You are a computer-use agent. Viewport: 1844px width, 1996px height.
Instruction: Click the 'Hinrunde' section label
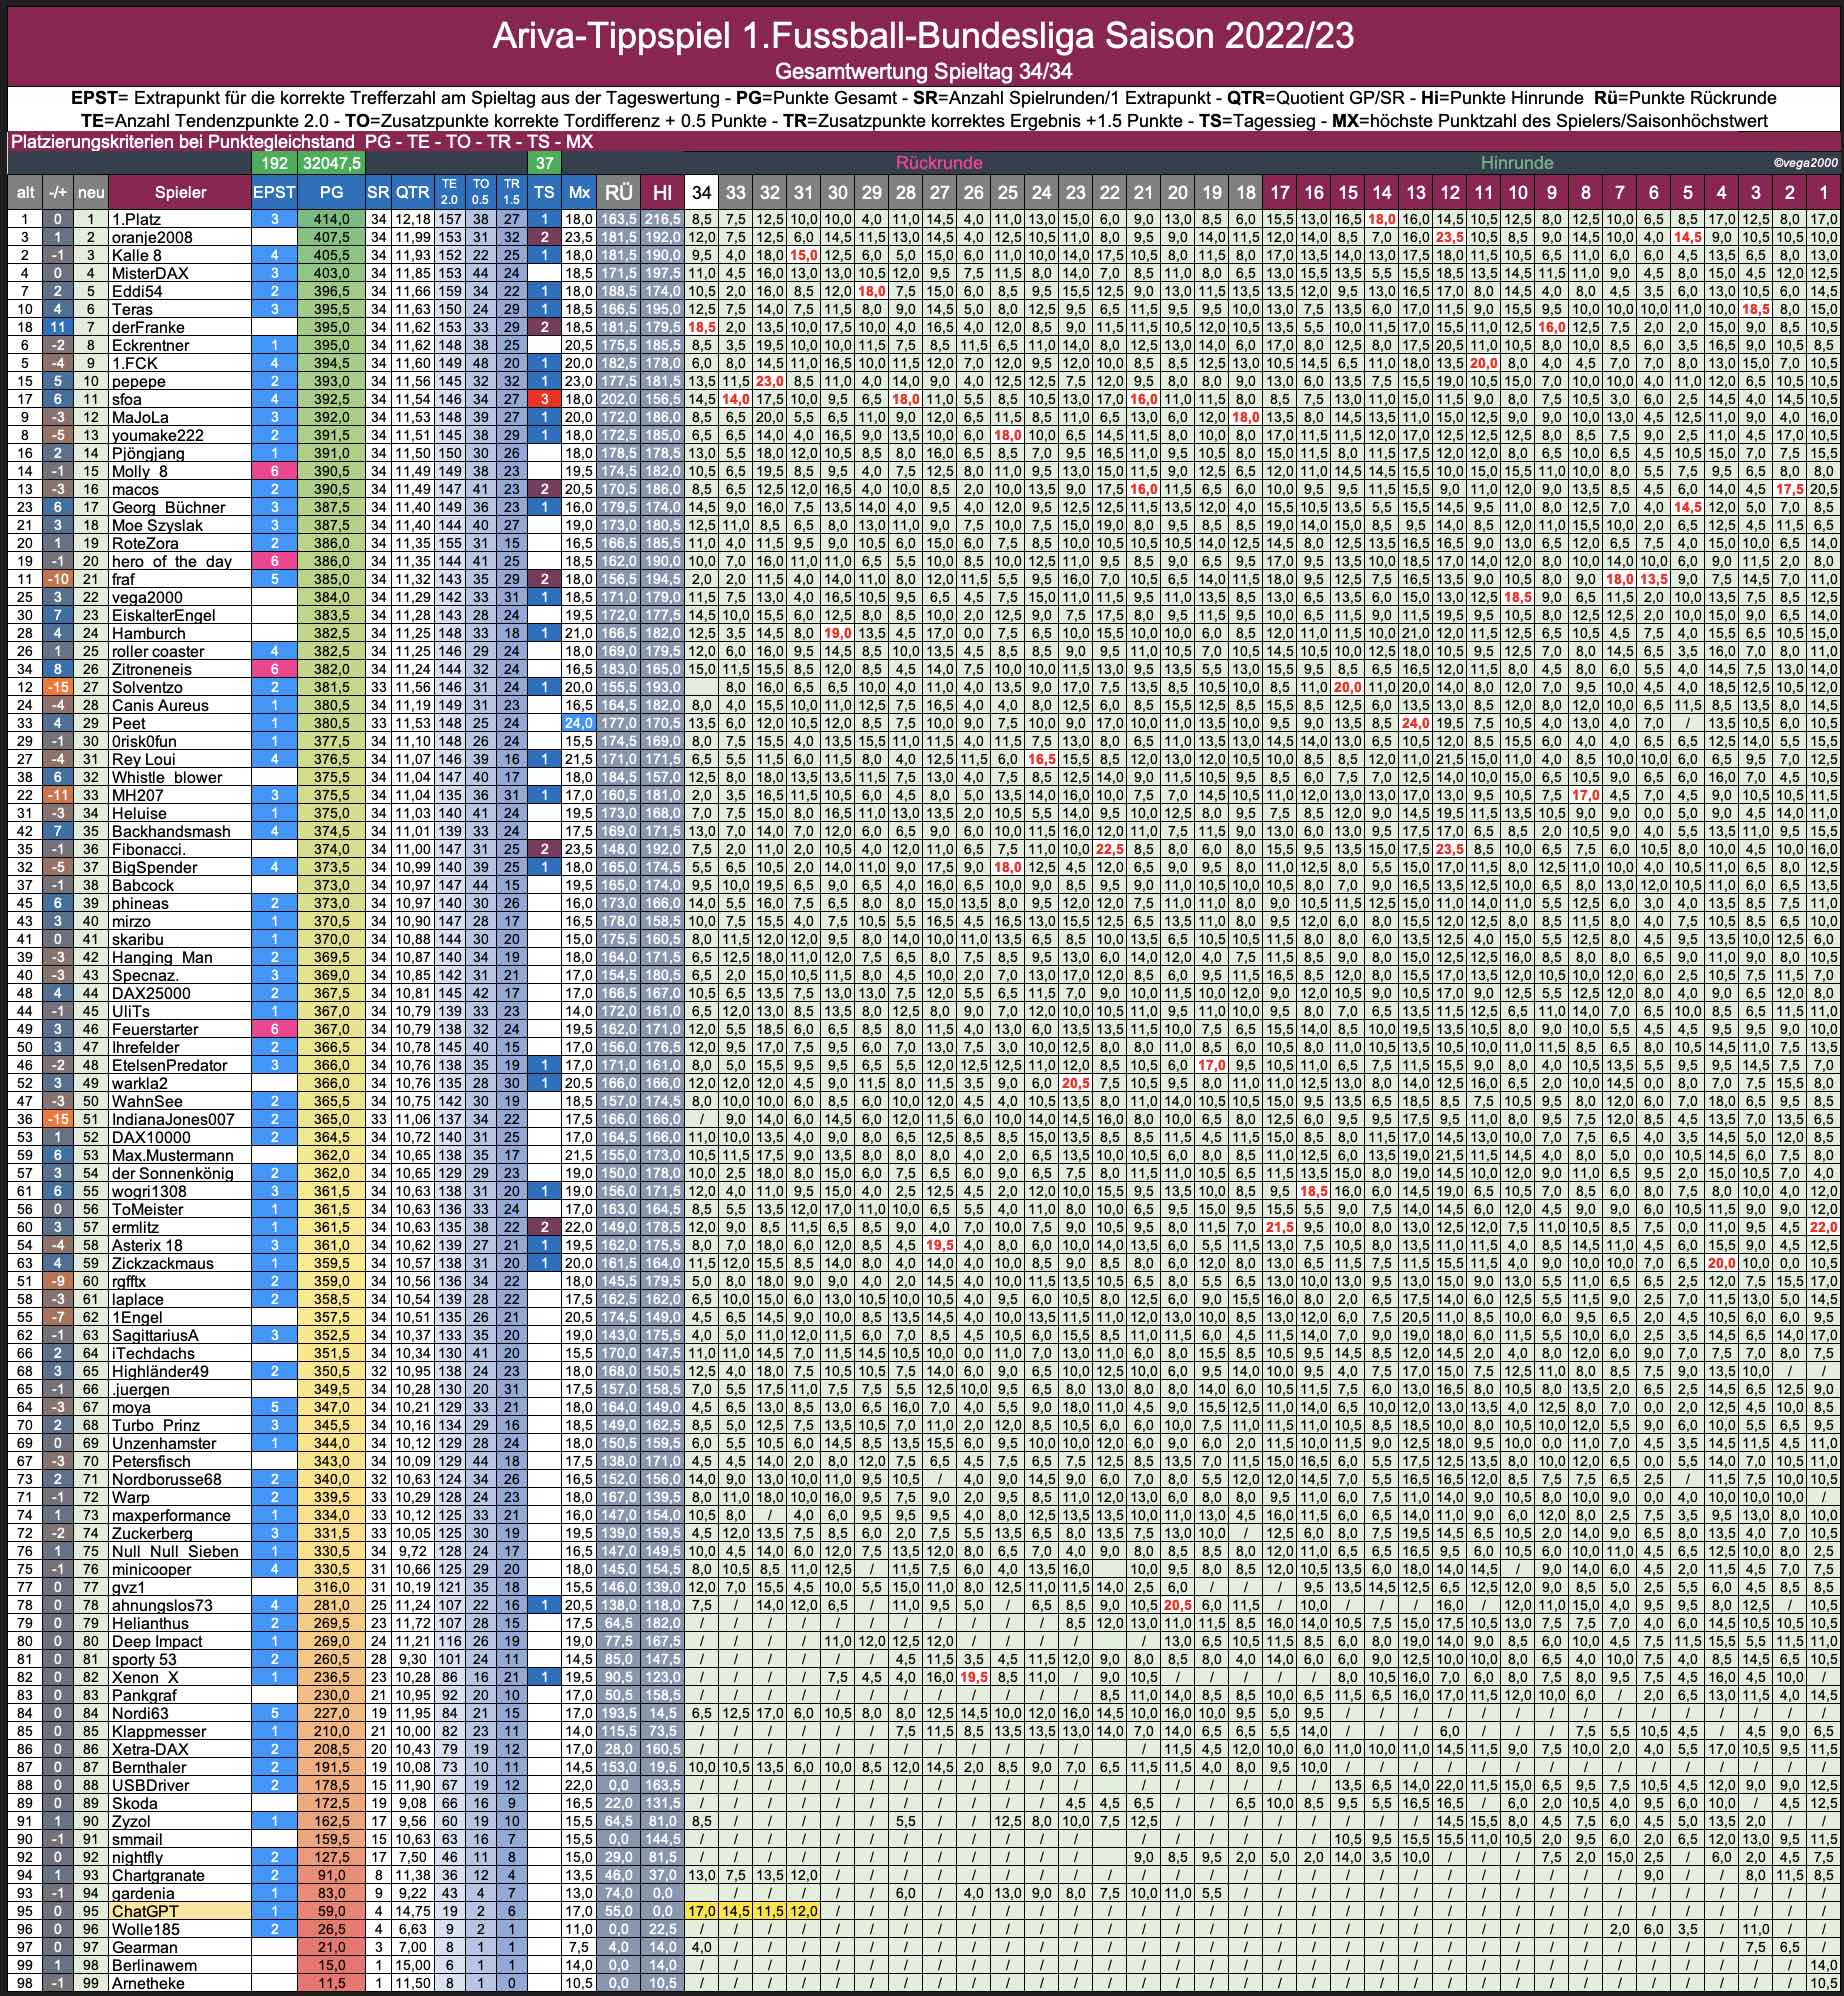point(1517,162)
